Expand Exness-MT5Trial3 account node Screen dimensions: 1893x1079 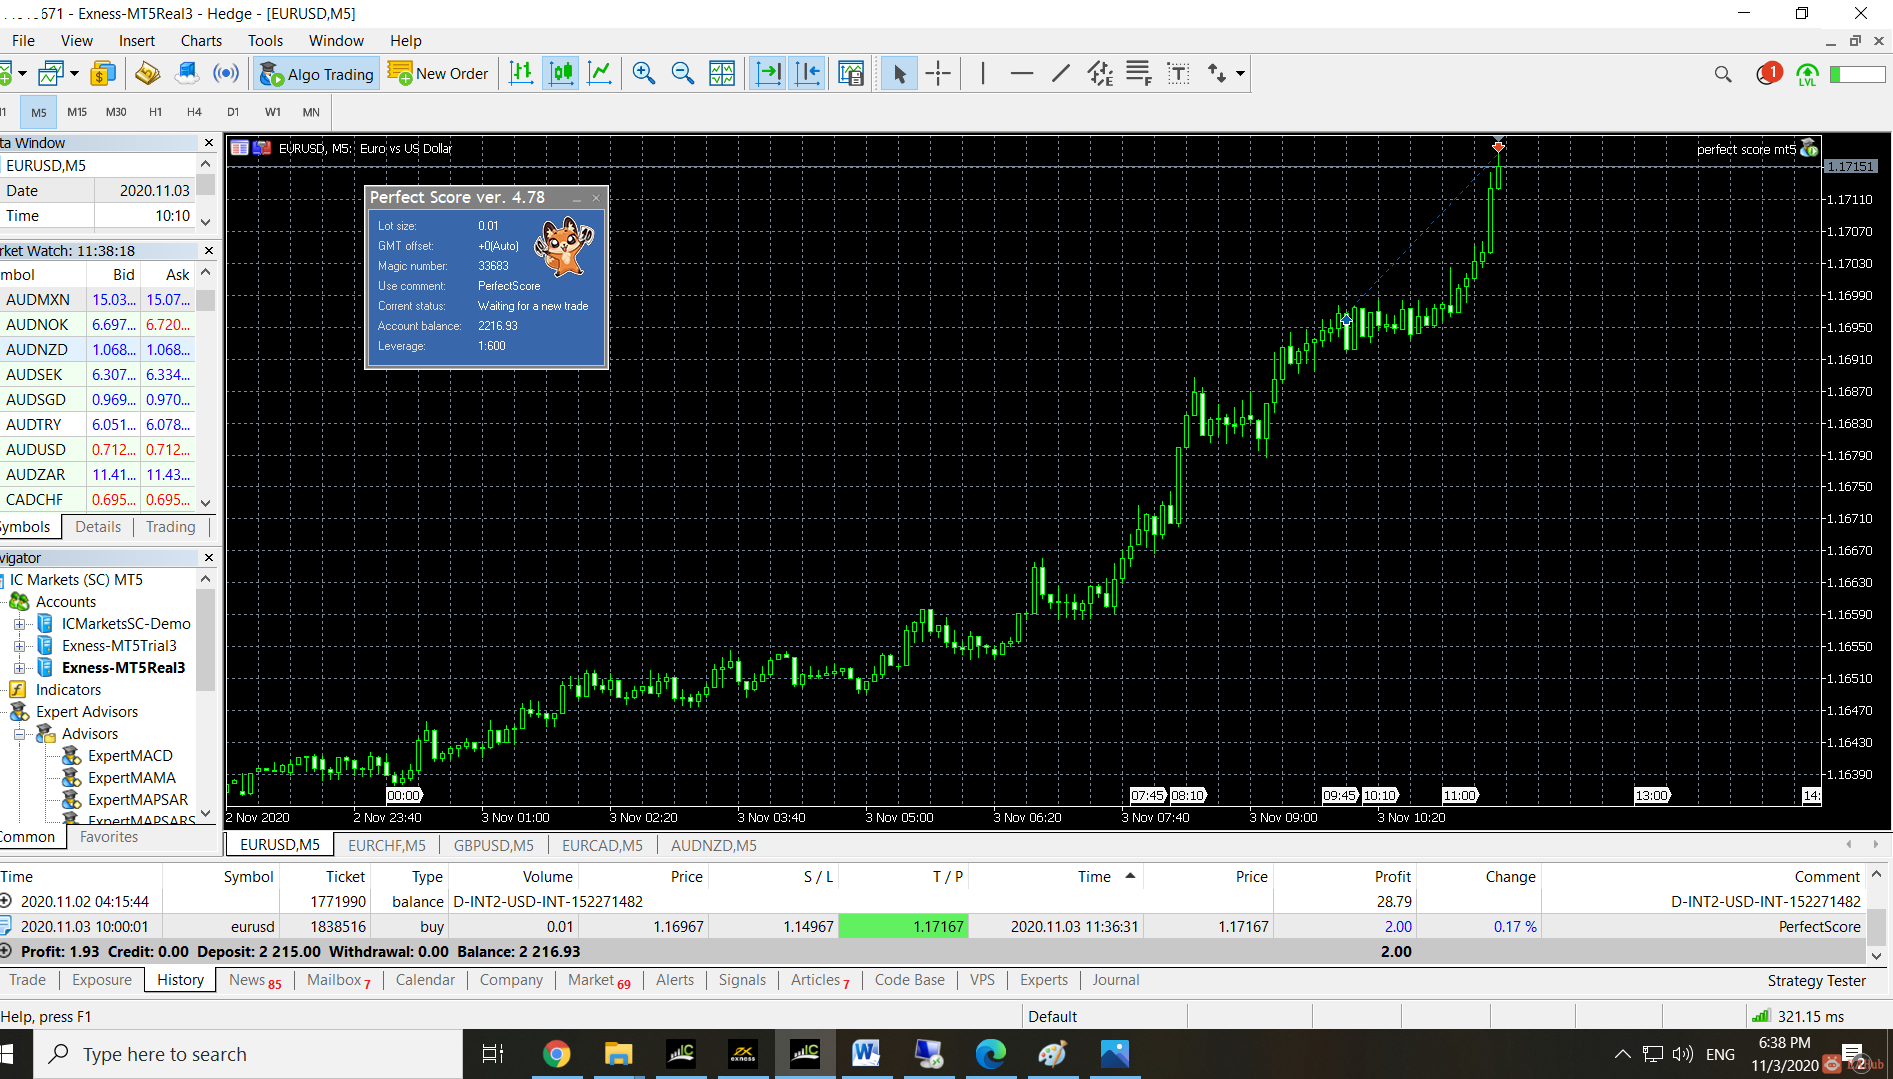click(20, 646)
